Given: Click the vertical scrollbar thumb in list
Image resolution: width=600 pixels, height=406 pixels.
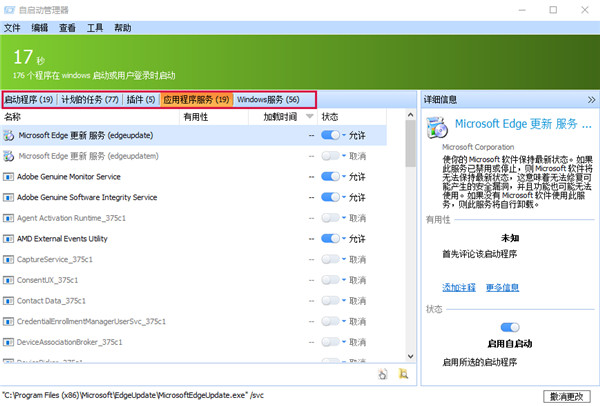Looking at the screenshot, I should tap(411, 143).
